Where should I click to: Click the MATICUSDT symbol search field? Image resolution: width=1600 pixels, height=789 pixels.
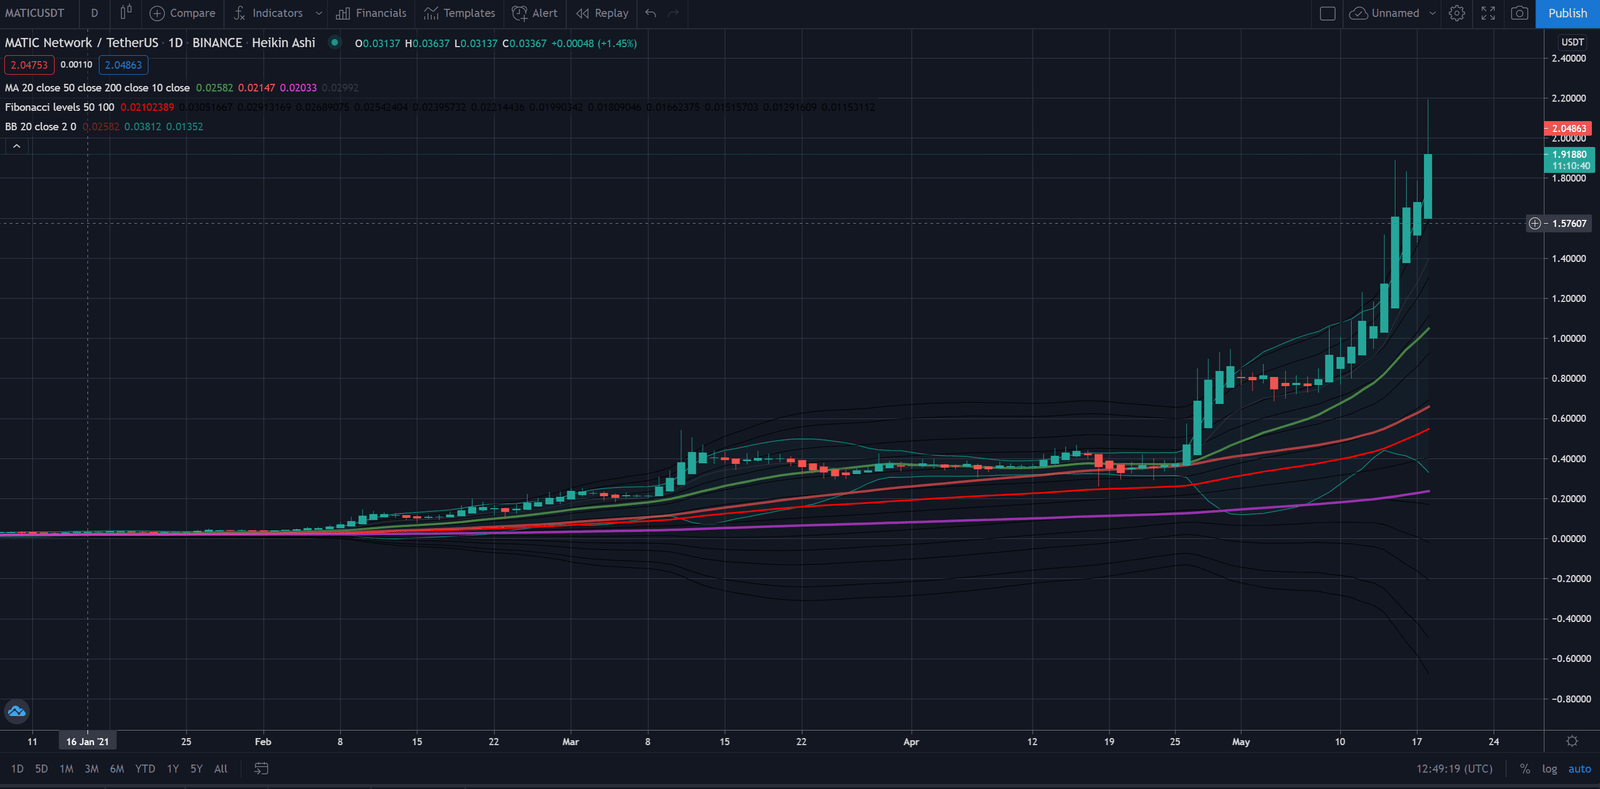pyautogui.click(x=35, y=13)
